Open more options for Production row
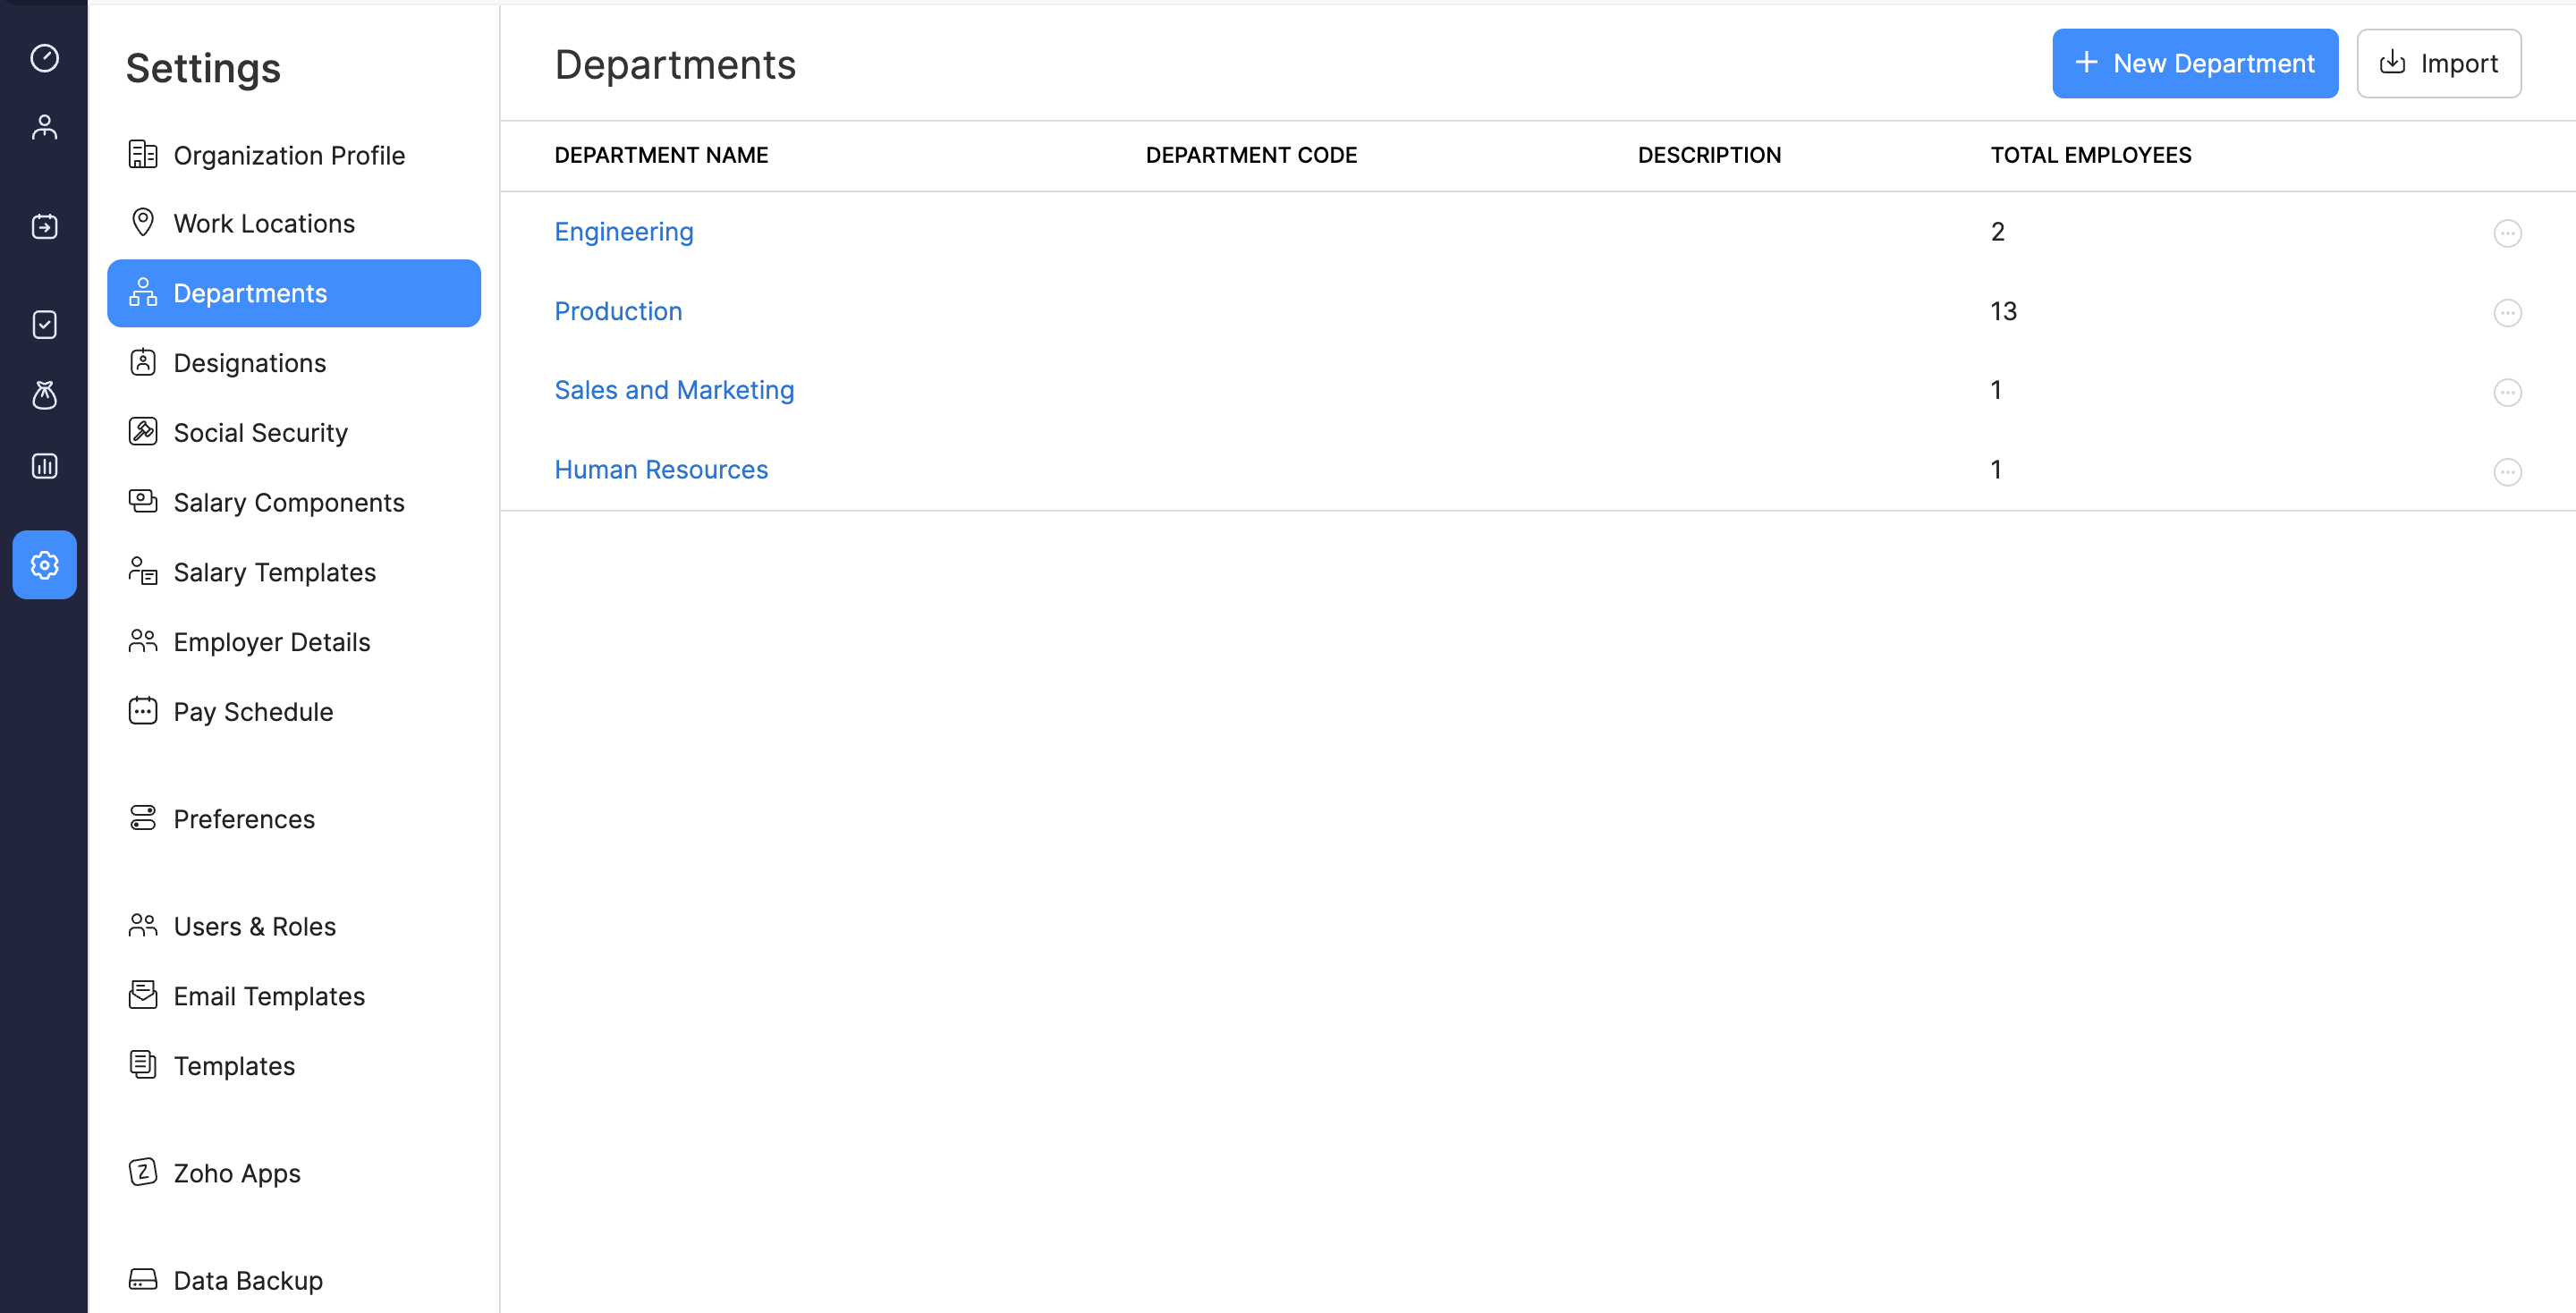The image size is (2576, 1313). [2506, 313]
